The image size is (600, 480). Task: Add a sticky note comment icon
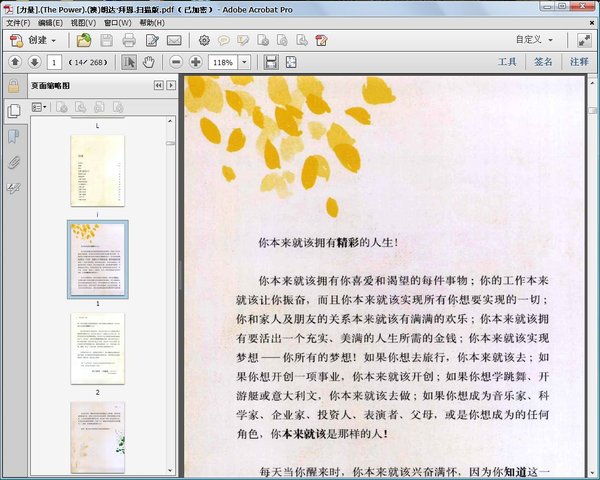coord(224,40)
